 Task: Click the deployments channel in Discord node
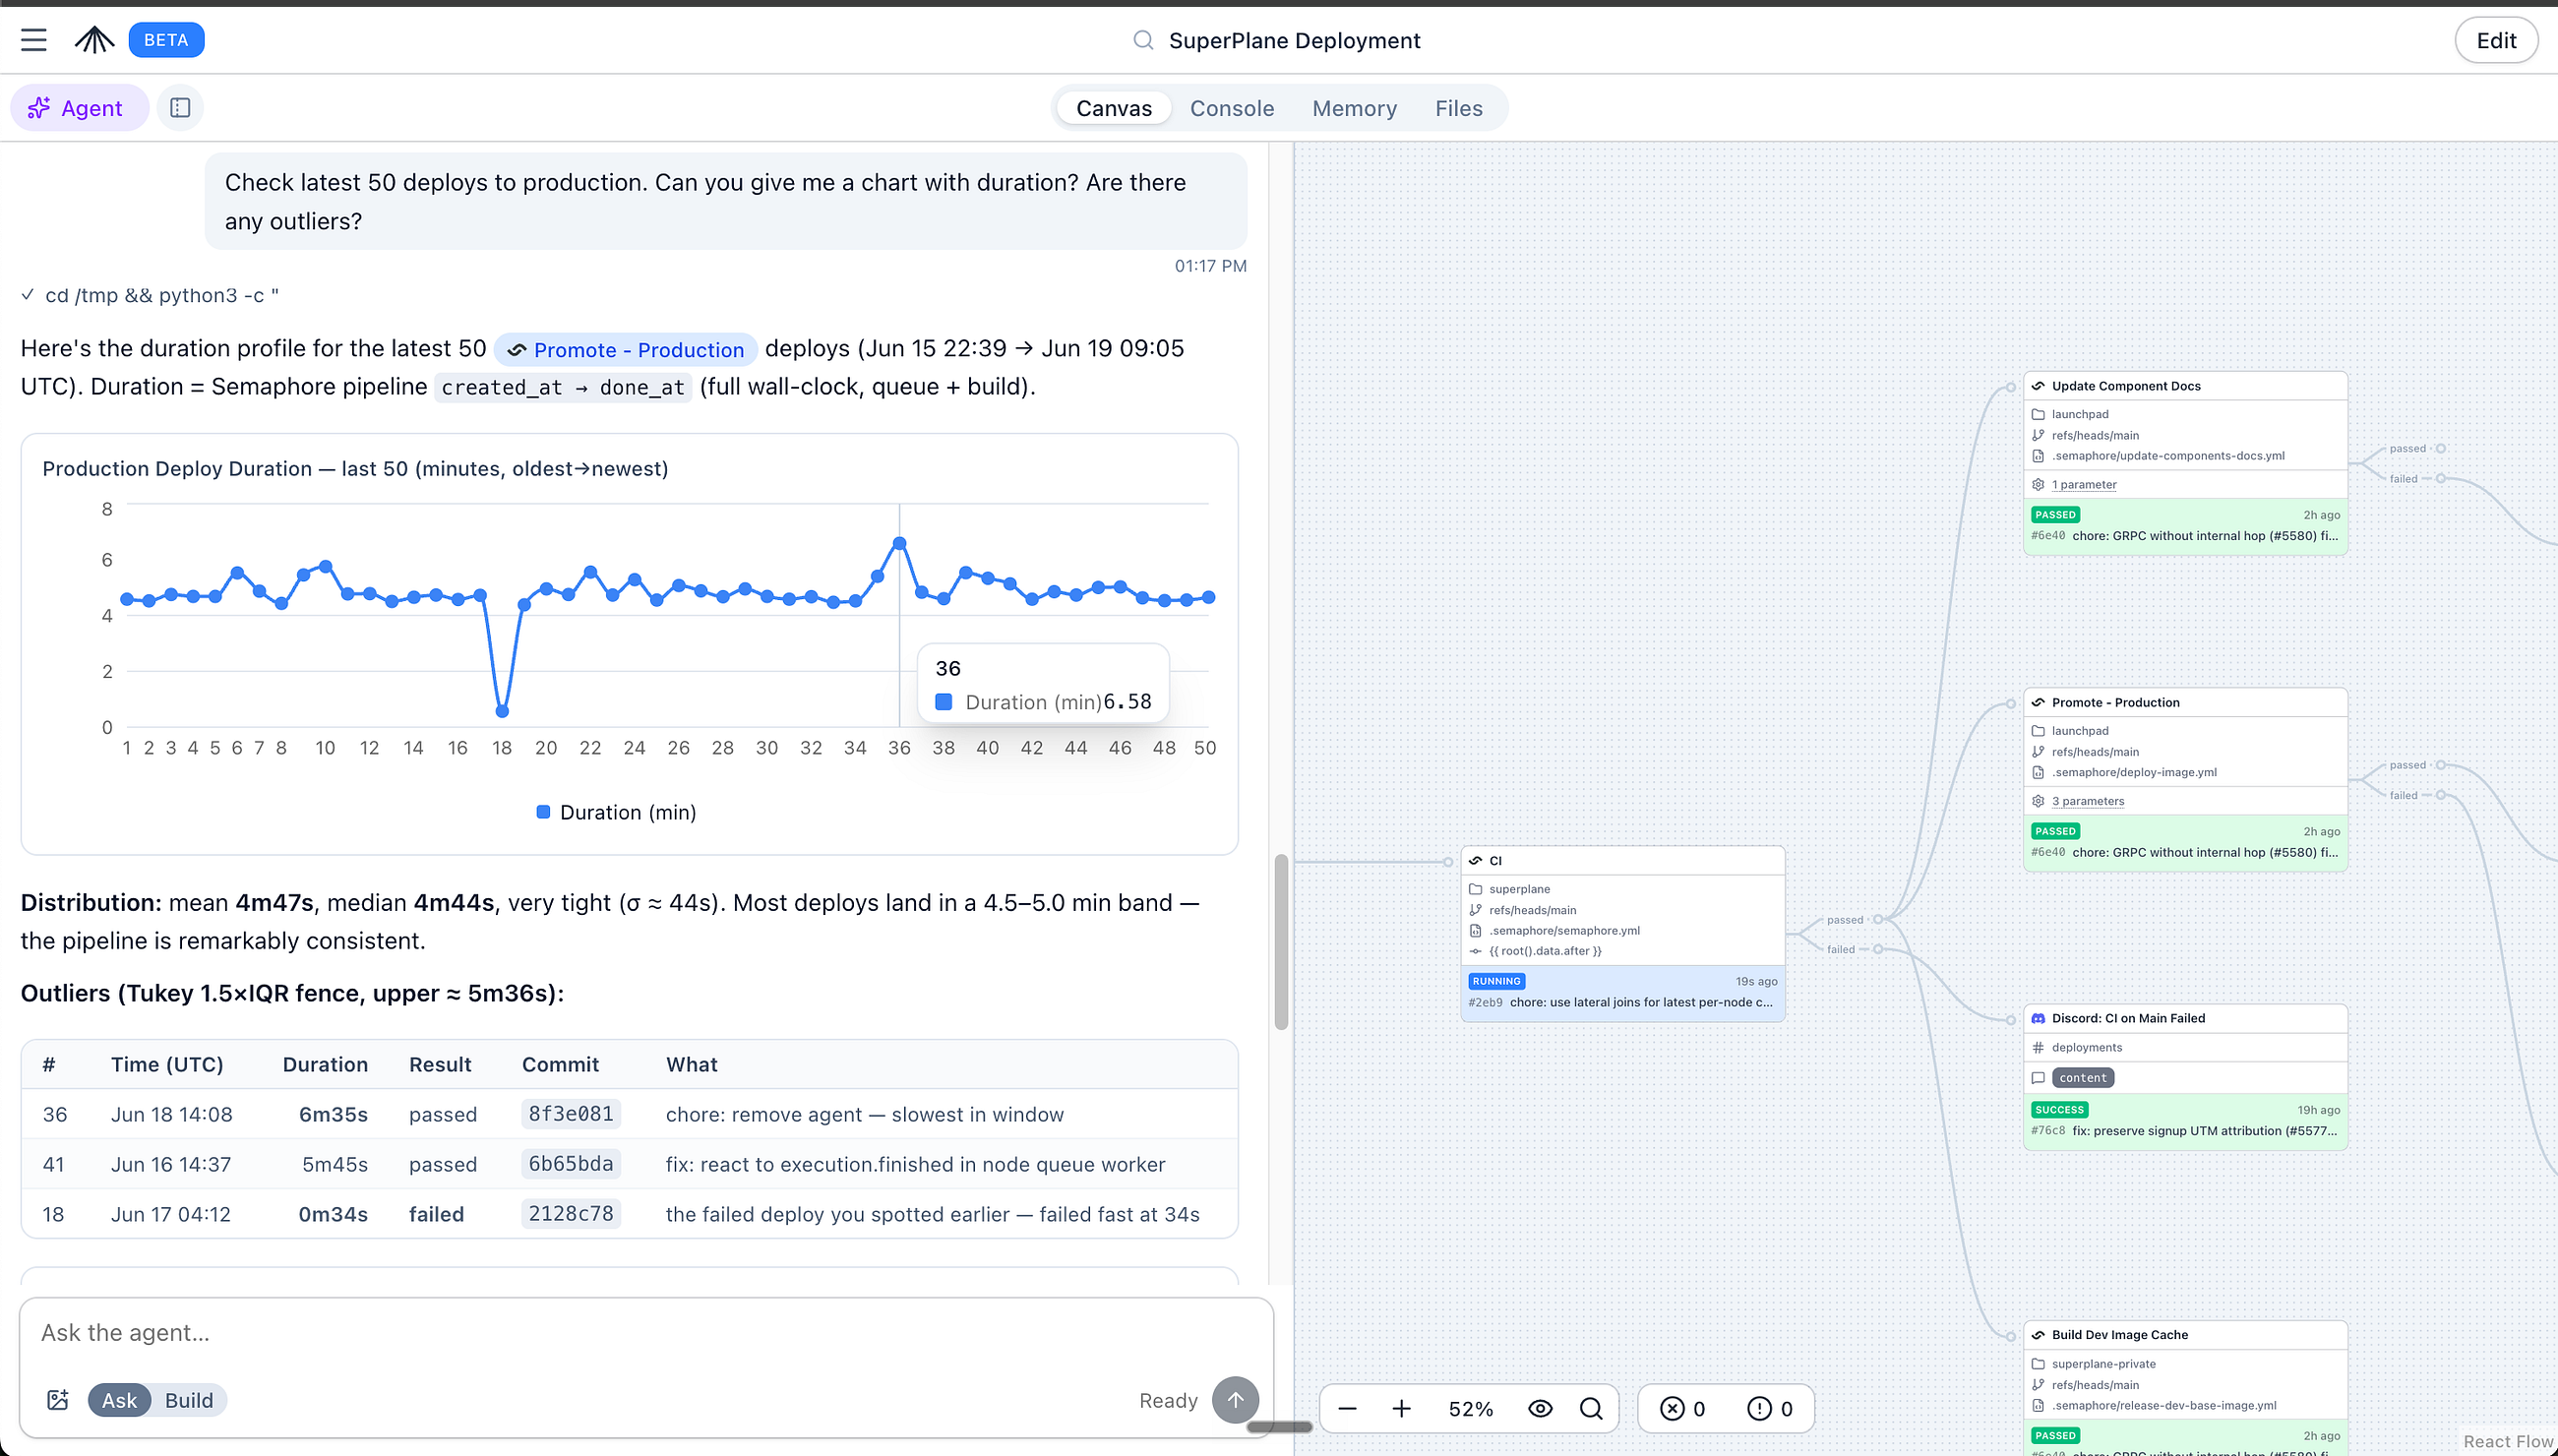click(x=2086, y=1048)
